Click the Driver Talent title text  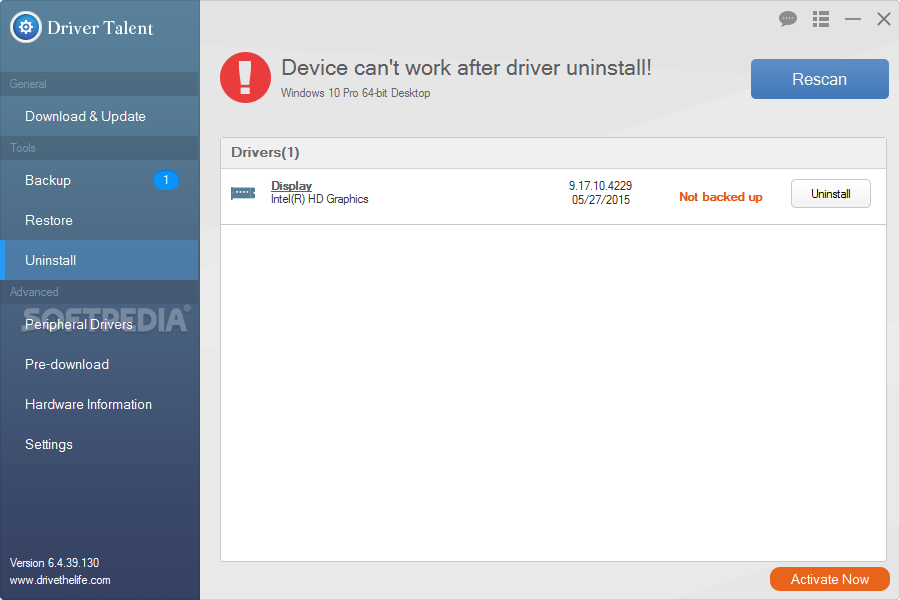[x=100, y=28]
